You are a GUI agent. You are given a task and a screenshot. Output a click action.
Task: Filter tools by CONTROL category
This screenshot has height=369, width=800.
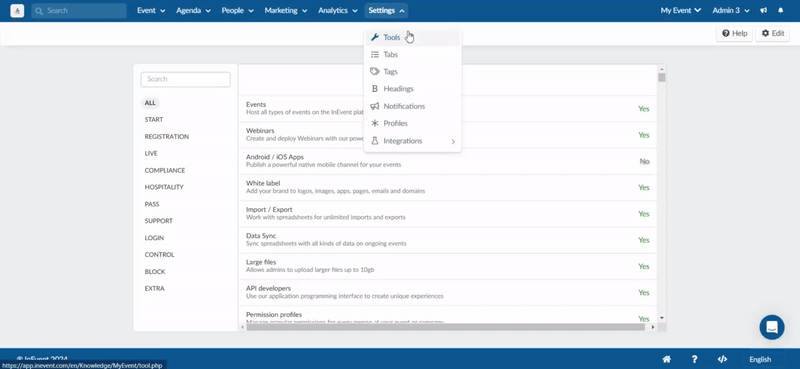pyautogui.click(x=159, y=255)
